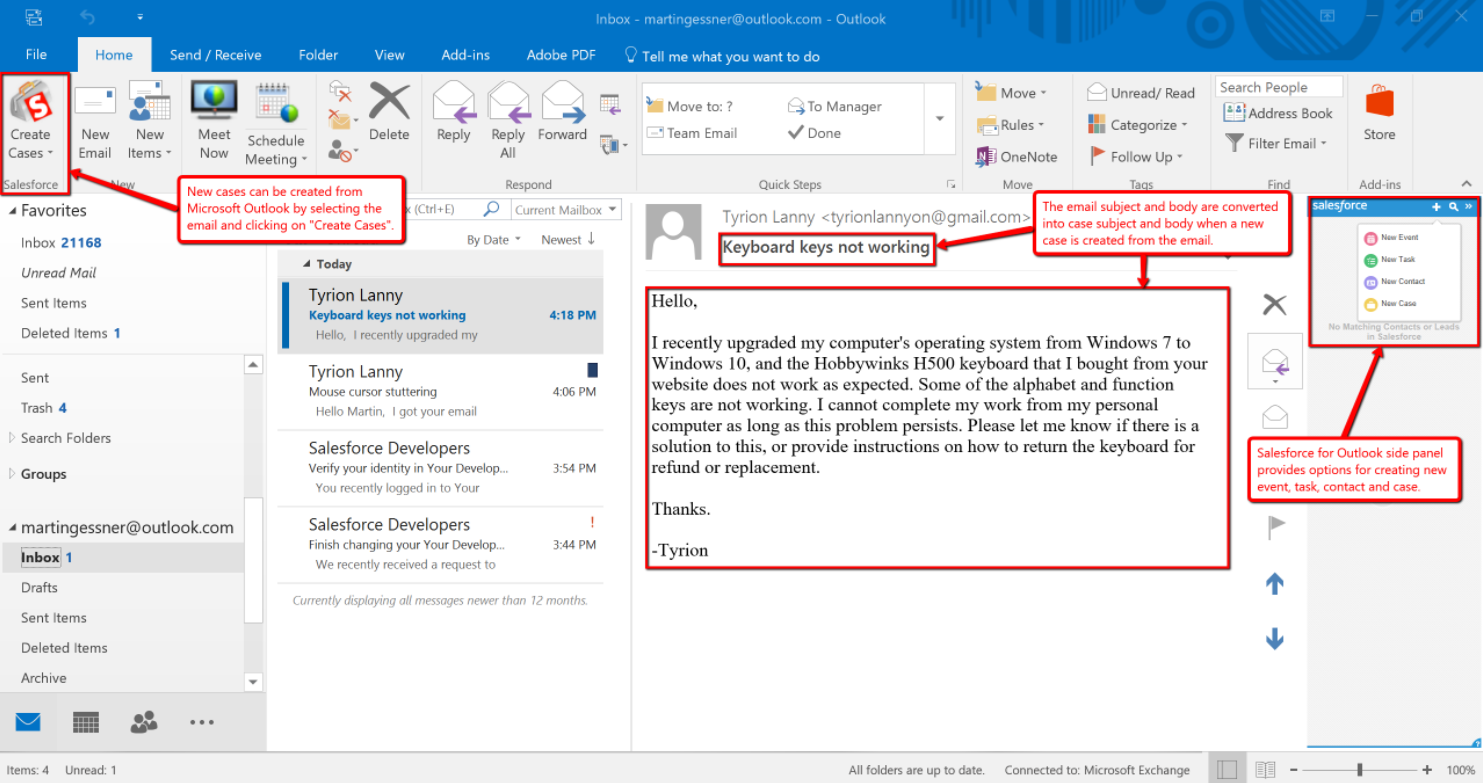Click the large Delete button in the ribbon
Image resolution: width=1483 pixels, height=783 pixels.
point(389,112)
